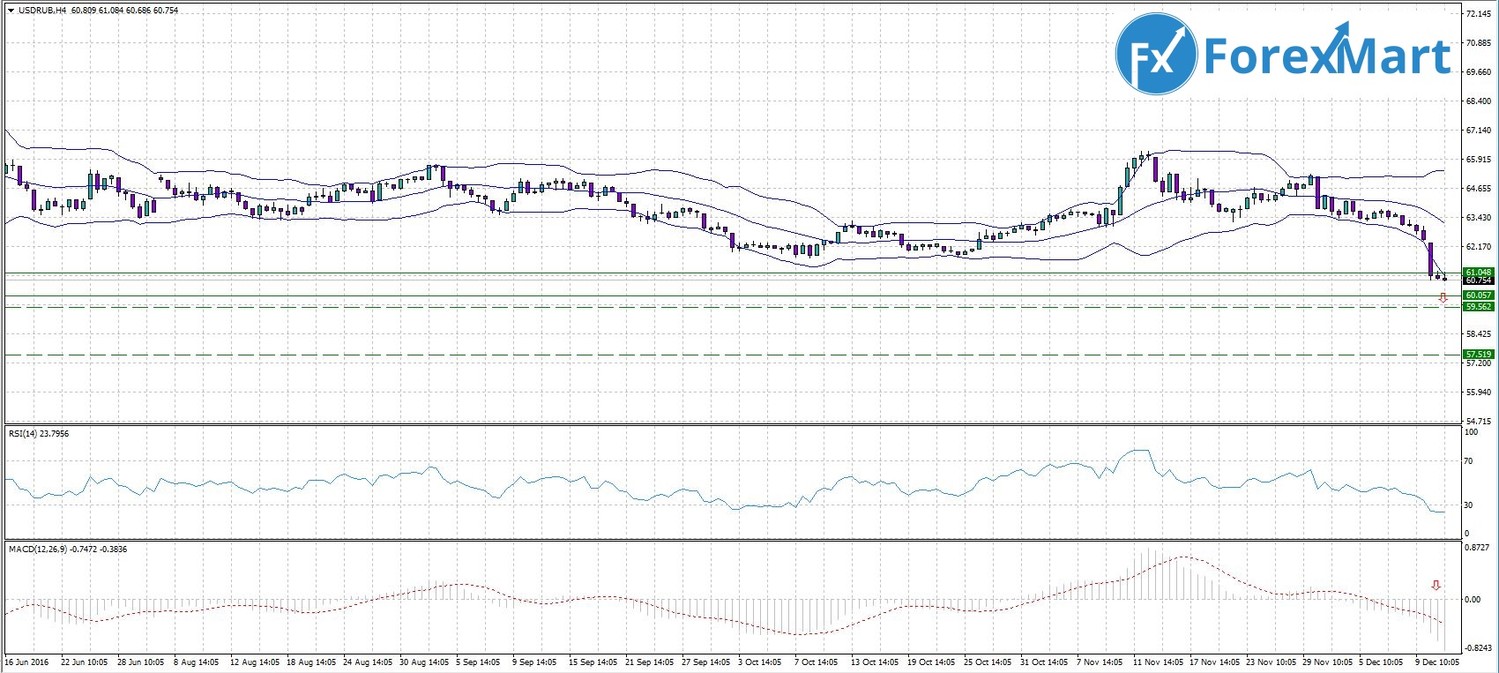Click the MACD 0.8727 axis value

1477,548
